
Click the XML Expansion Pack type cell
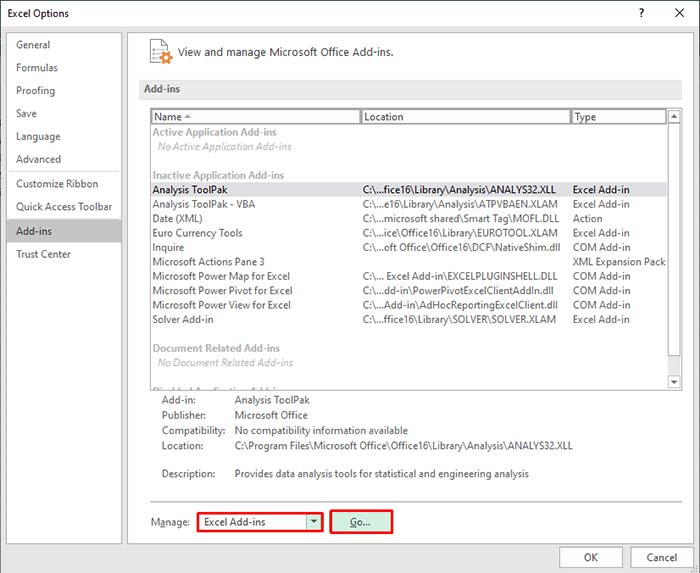619,262
